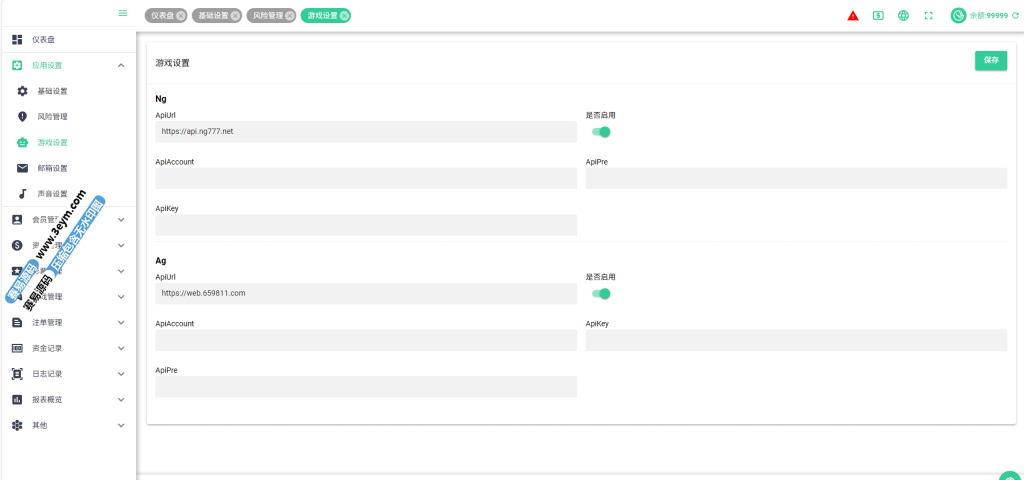
Task: Refresh the balance with the reload icon
Action: pos(1015,16)
